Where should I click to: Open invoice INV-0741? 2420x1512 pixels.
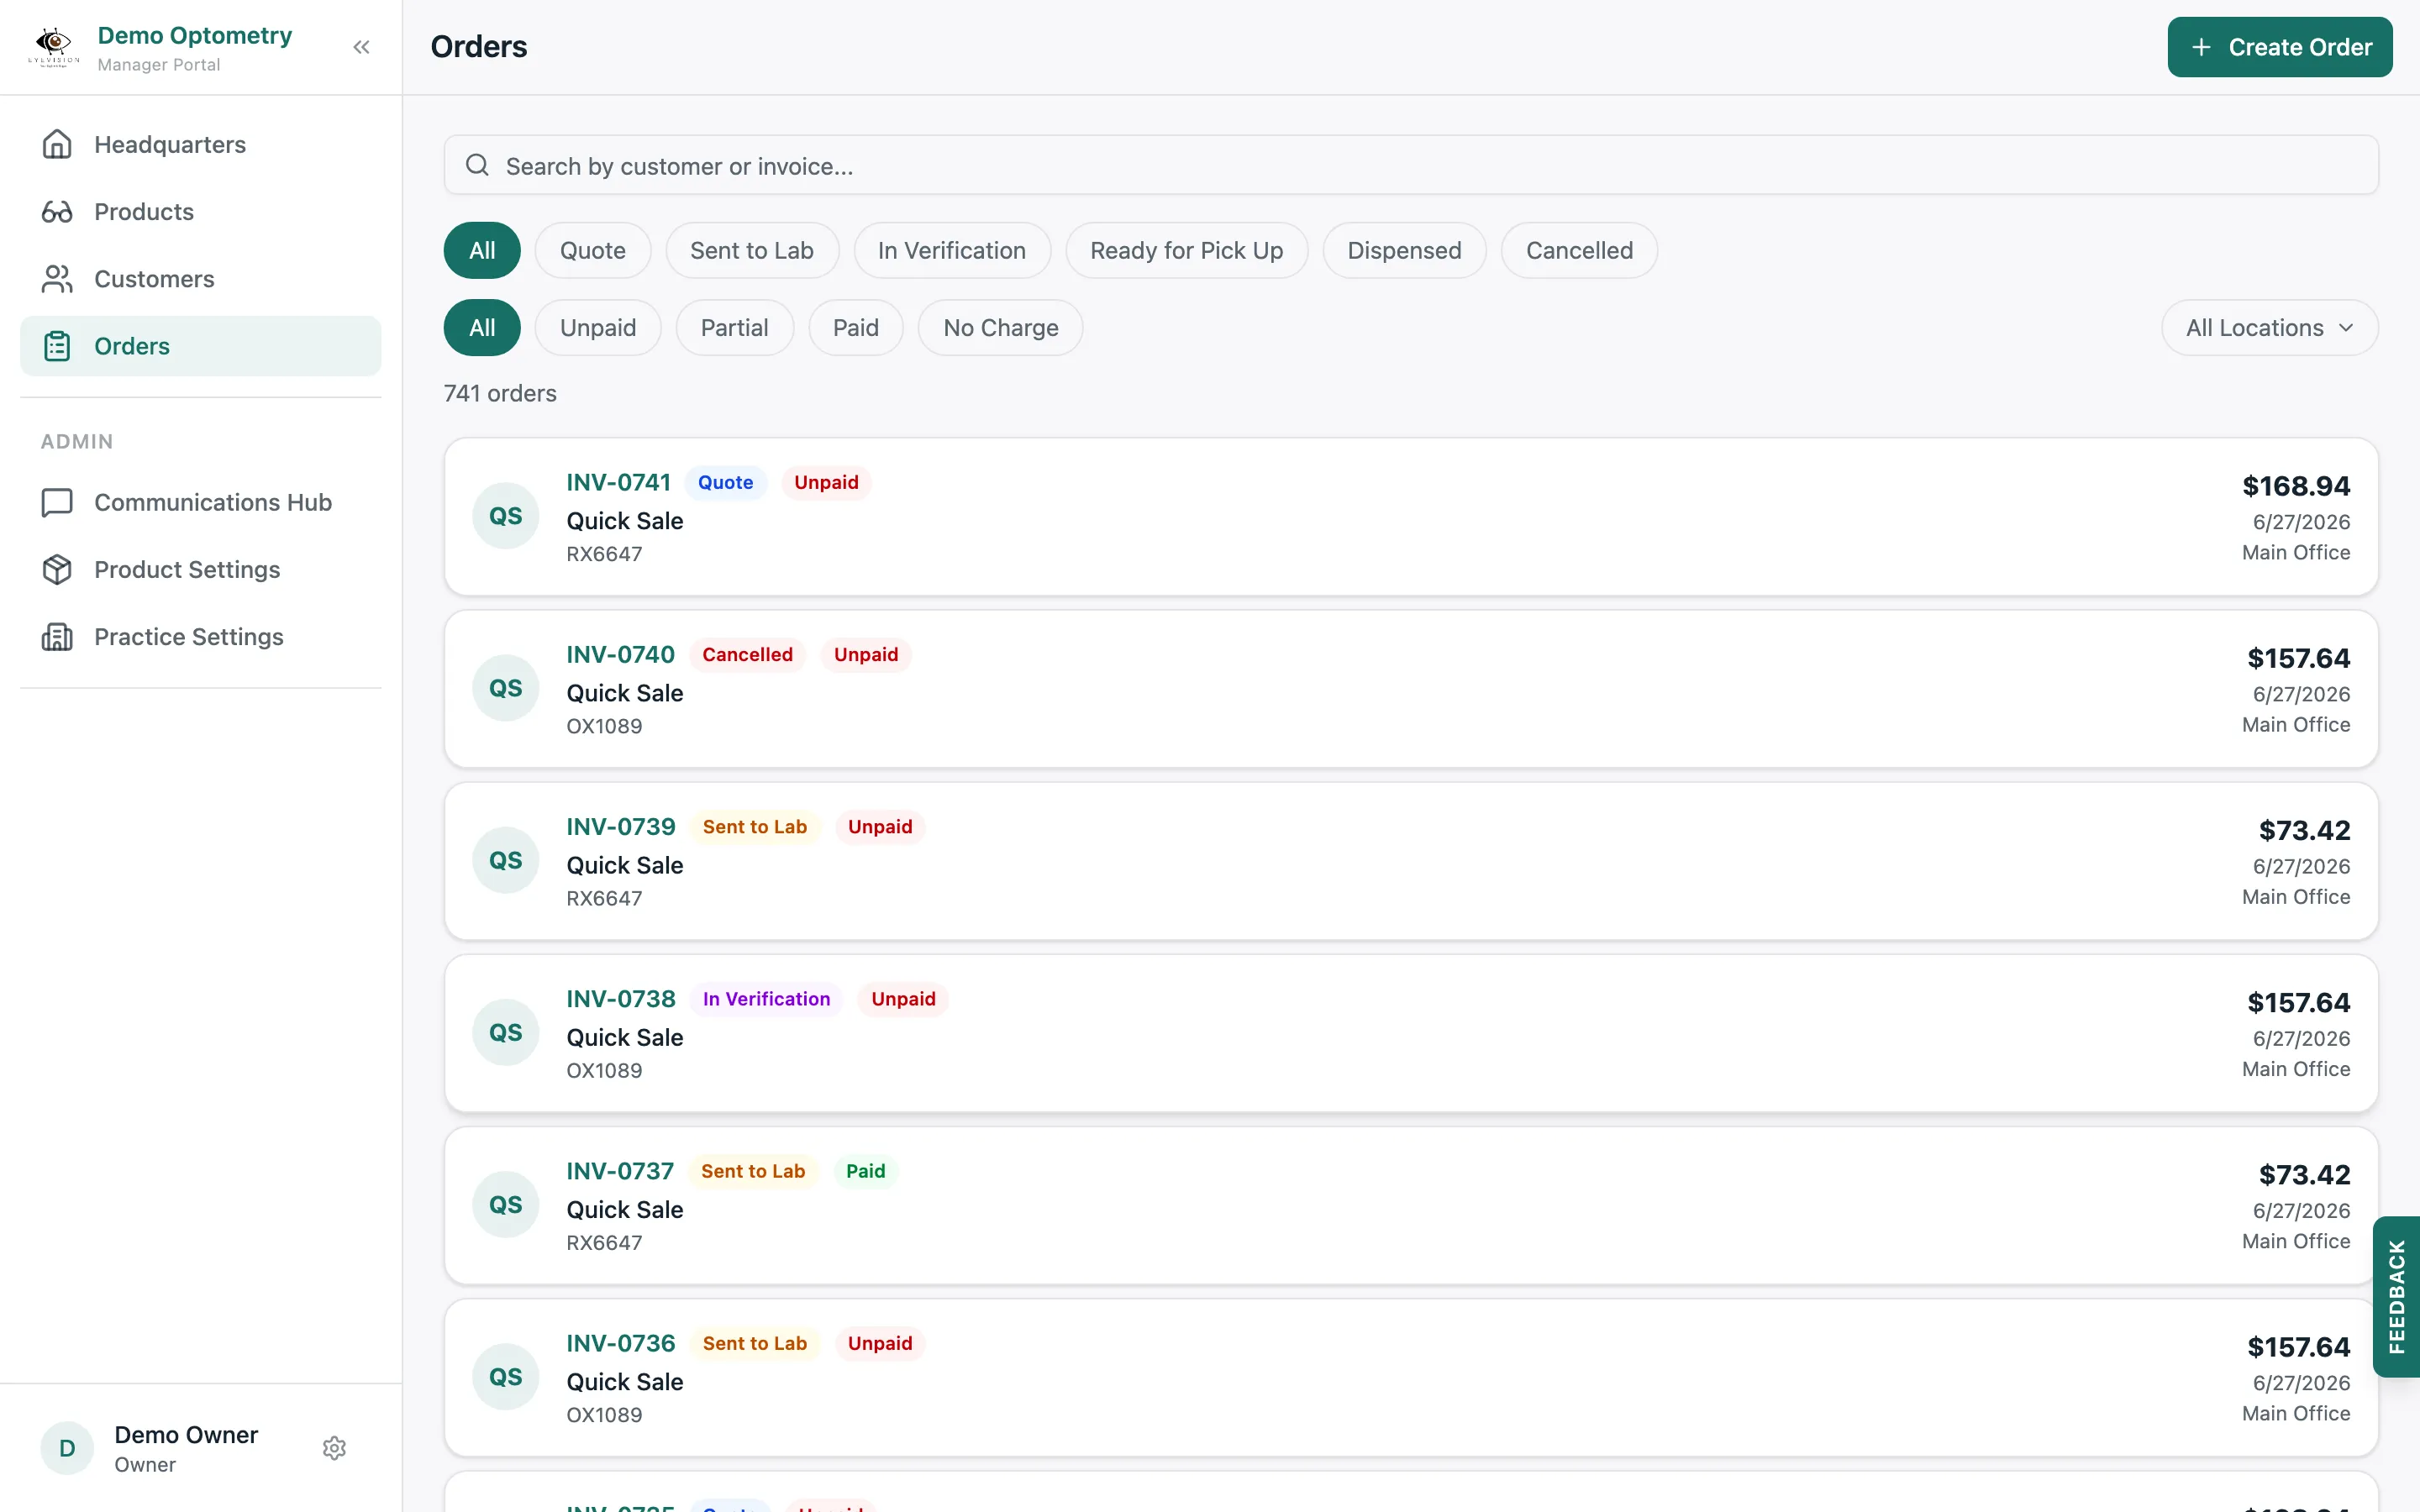click(x=619, y=482)
